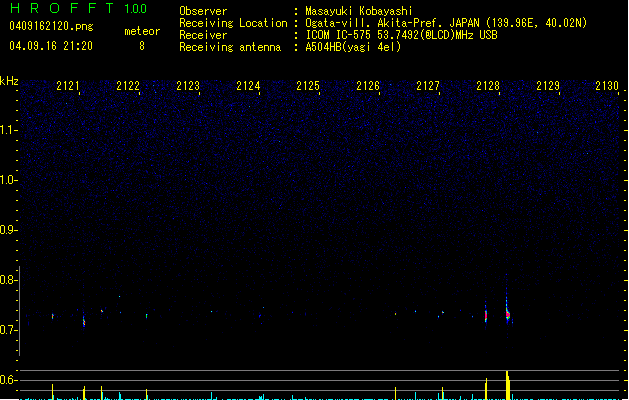Click the ICOM IC-575 receiver frequency text
This screenshot has width=629, height=400.
click(402, 35)
